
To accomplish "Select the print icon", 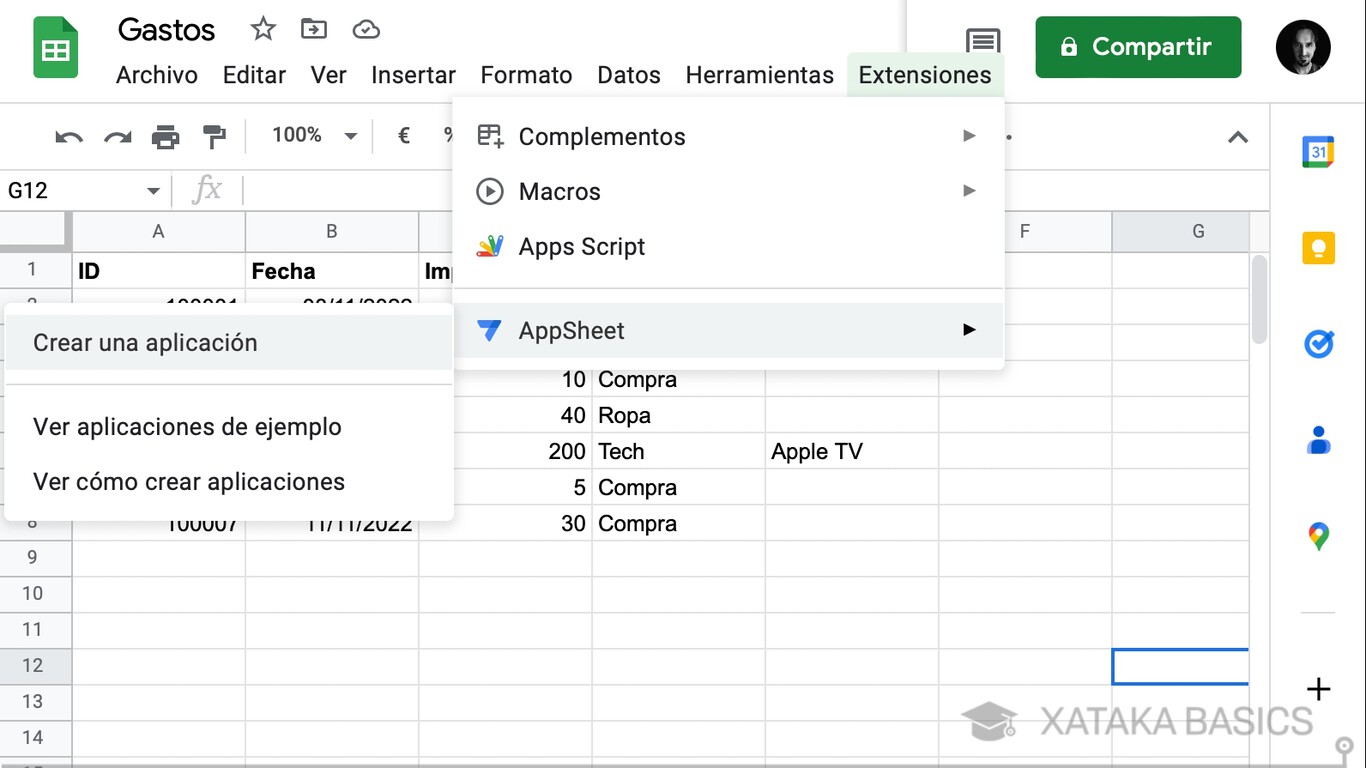I will pos(167,136).
